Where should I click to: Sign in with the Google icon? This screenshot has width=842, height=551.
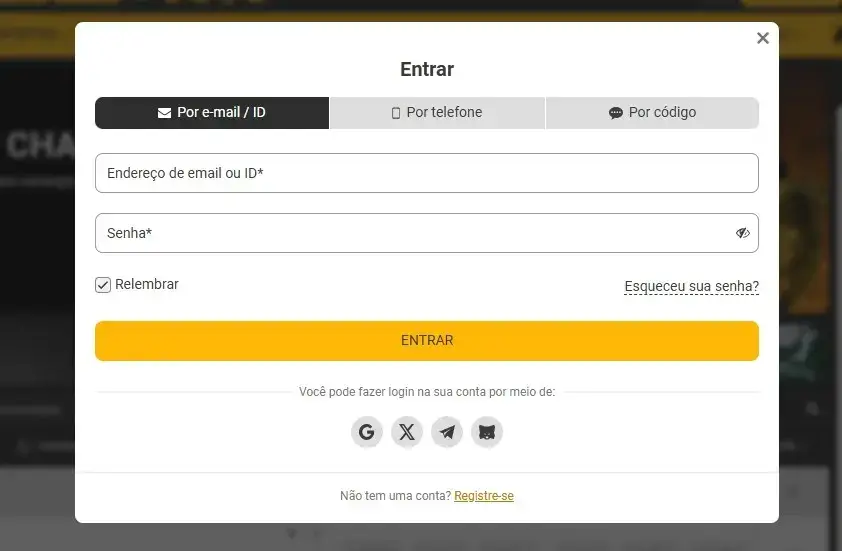[367, 432]
